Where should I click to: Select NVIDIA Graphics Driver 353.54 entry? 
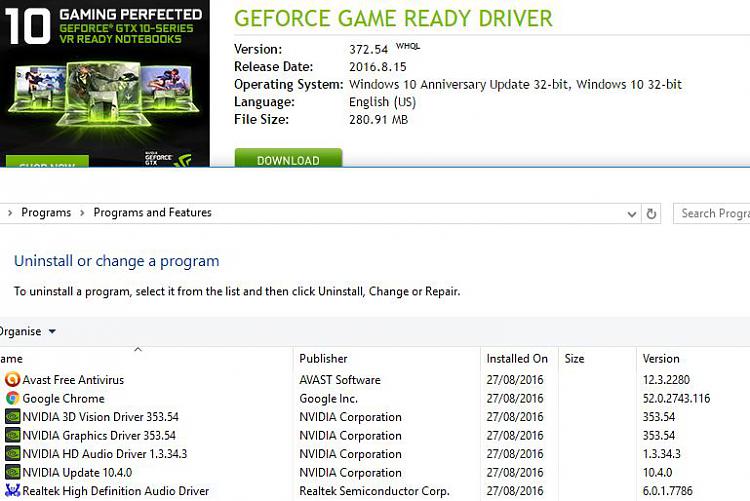375,435
